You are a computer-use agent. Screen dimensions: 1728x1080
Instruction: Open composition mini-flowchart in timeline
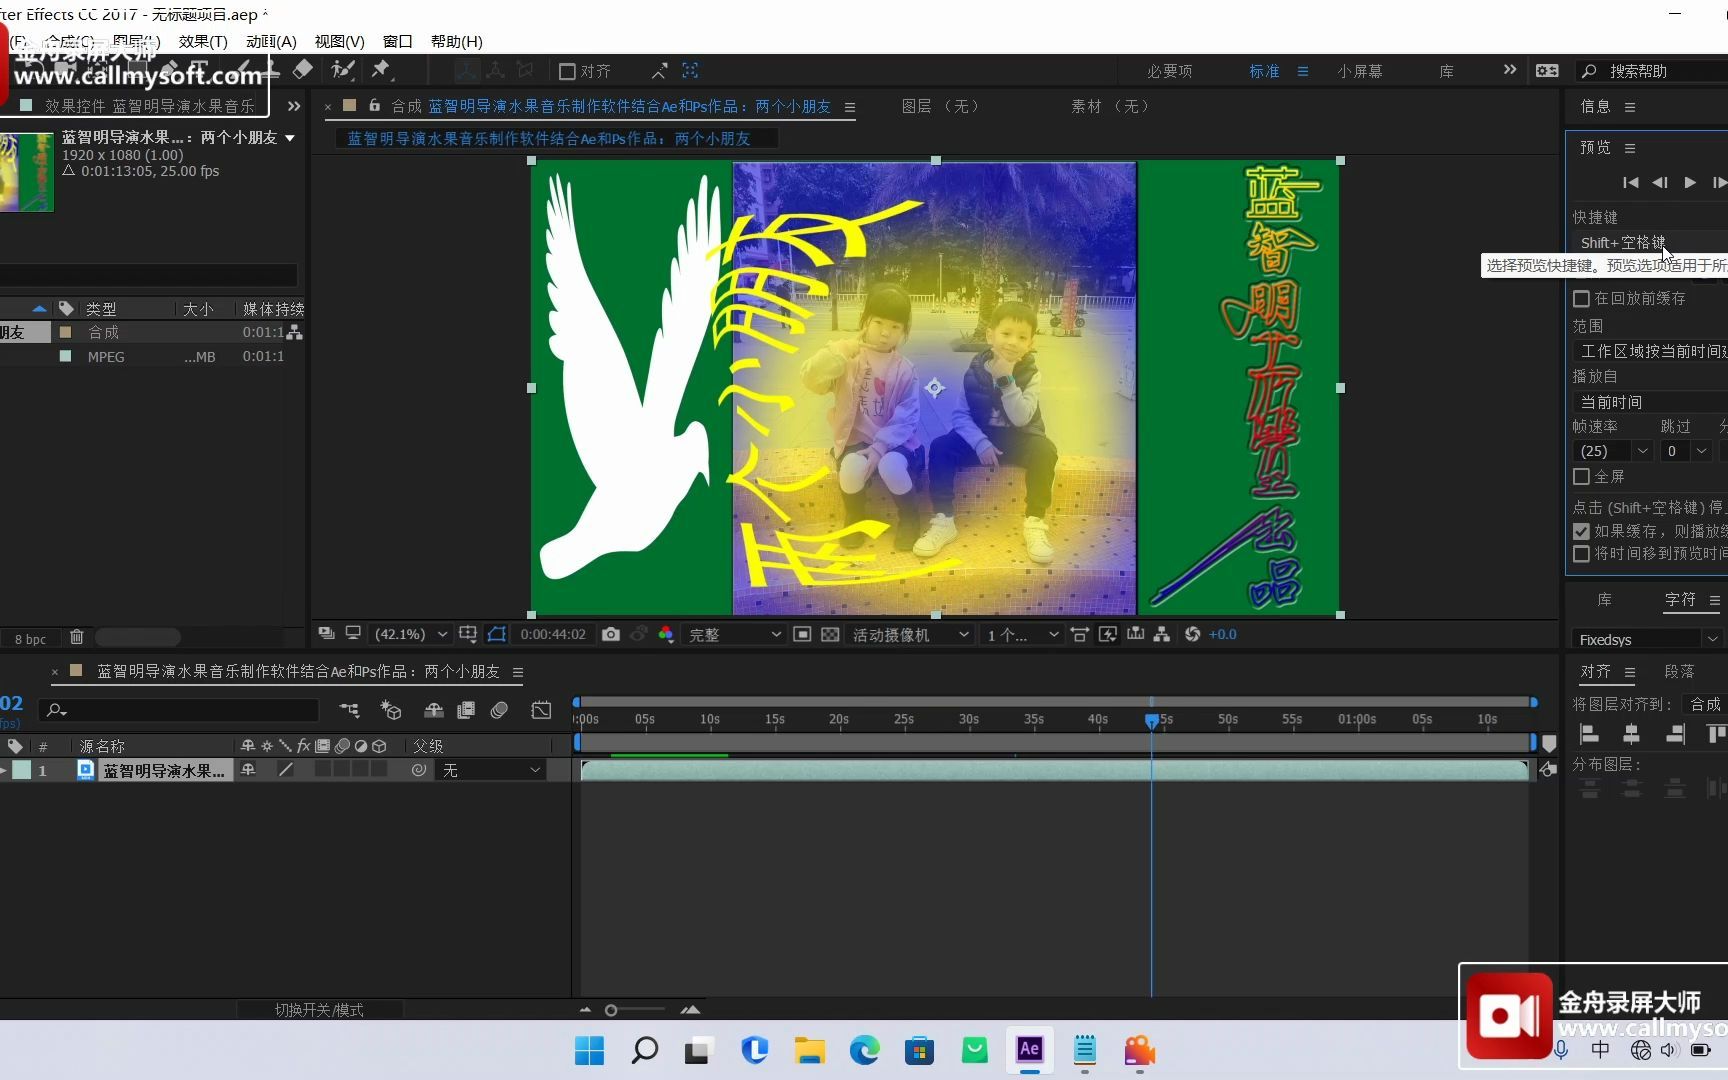[x=349, y=710]
